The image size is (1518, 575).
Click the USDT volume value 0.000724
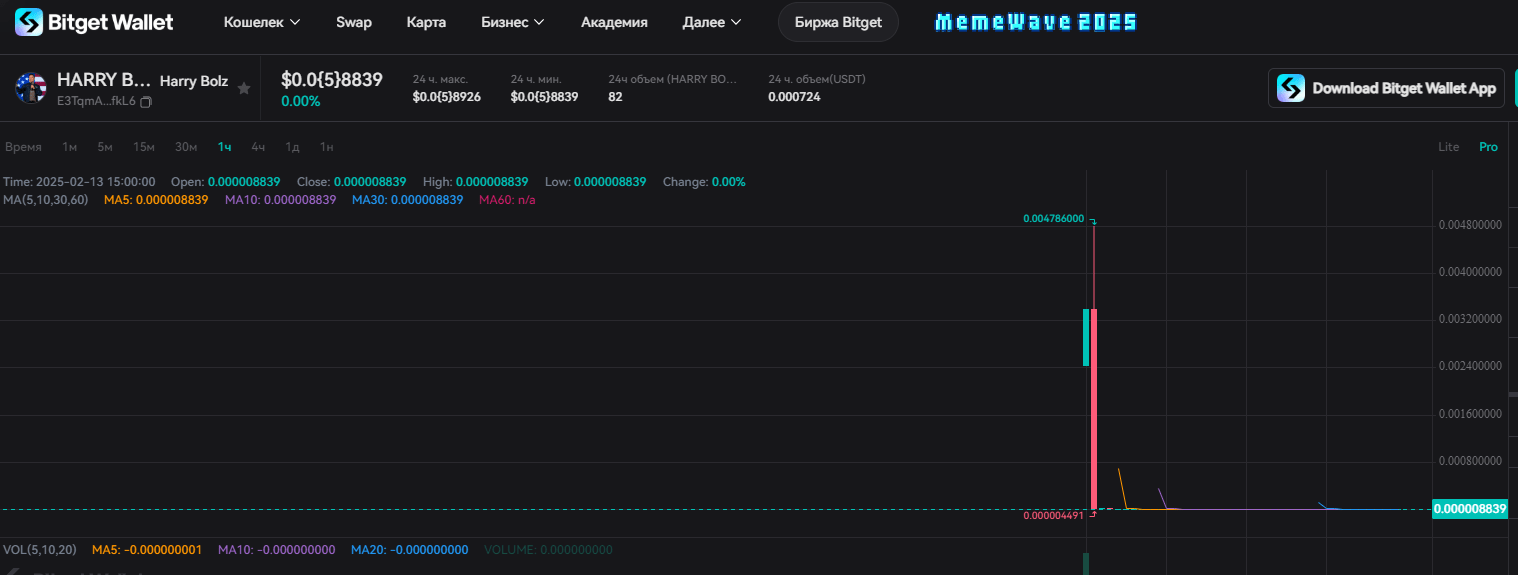click(x=794, y=97)
